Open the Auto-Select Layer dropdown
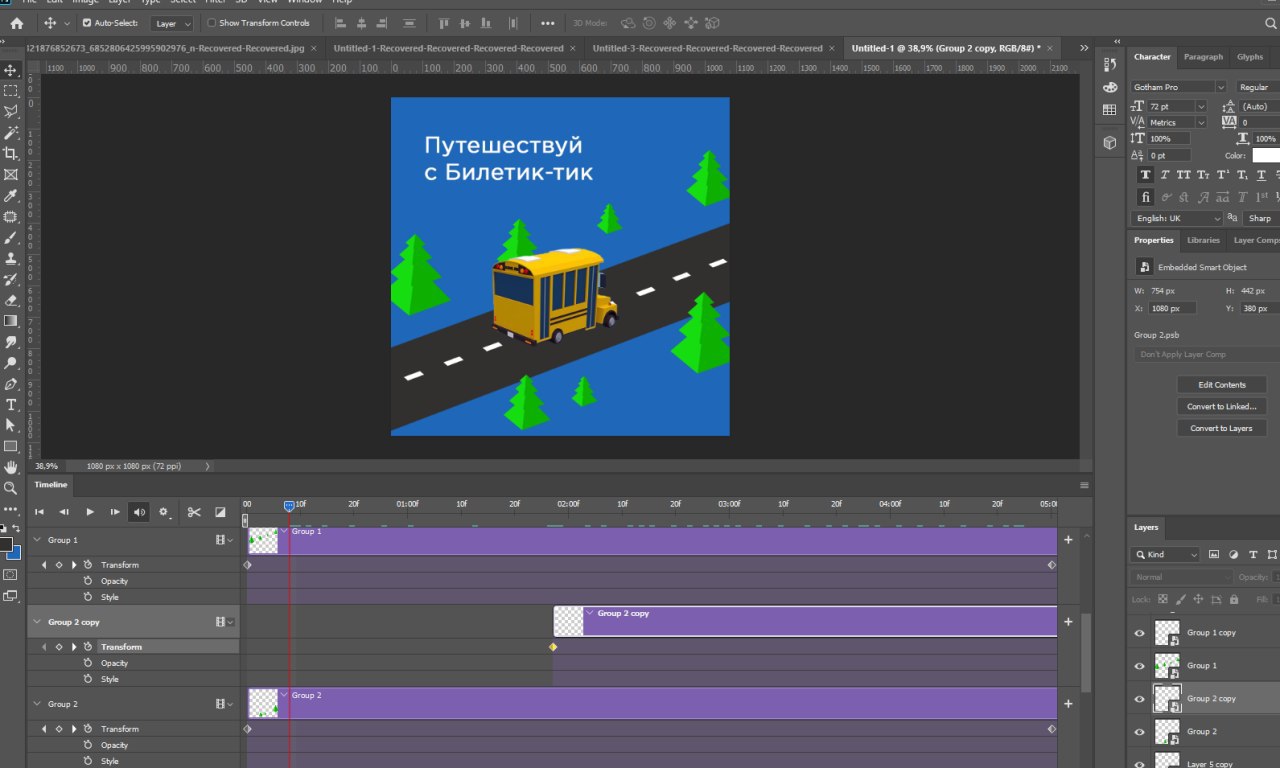Image resolution: width=1280 pixels, height=768 pixels. click(x=172, y=23)
